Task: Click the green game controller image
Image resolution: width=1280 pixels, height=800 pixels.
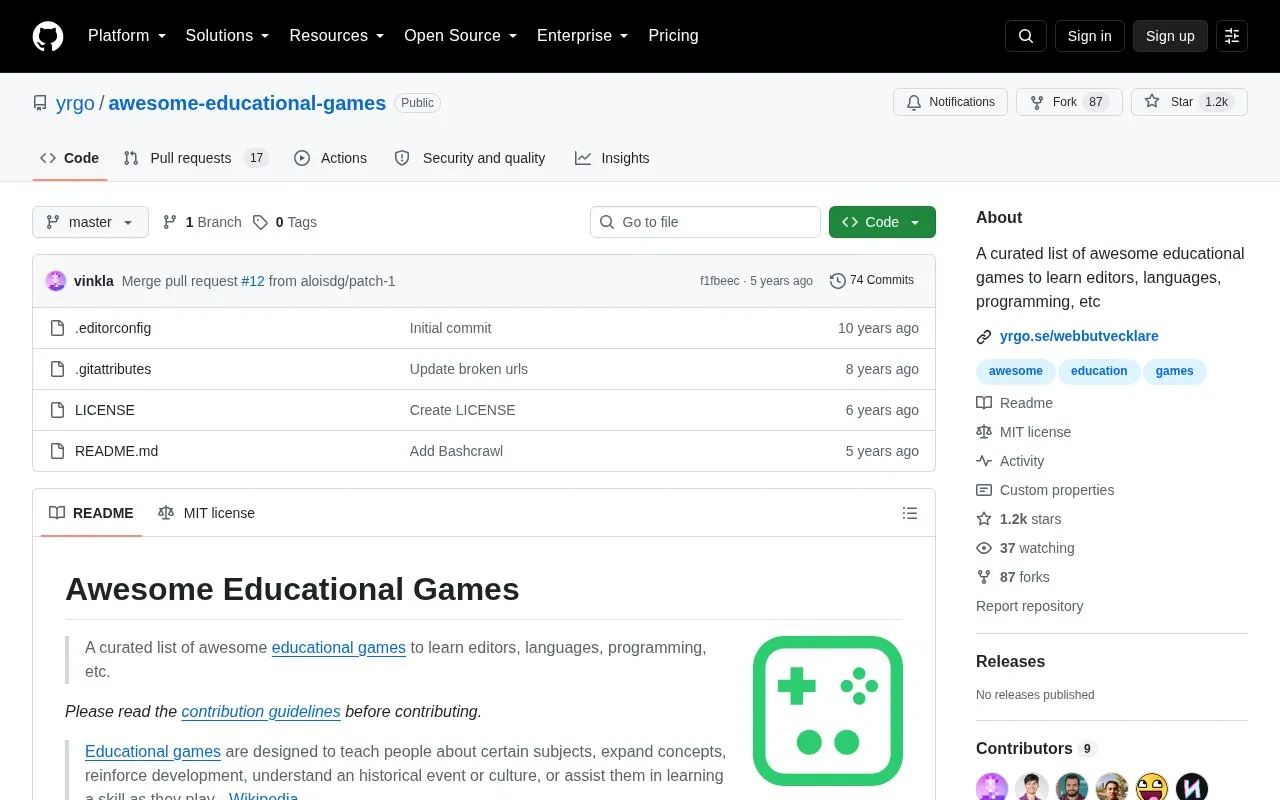Action: [x=828, y=711]
